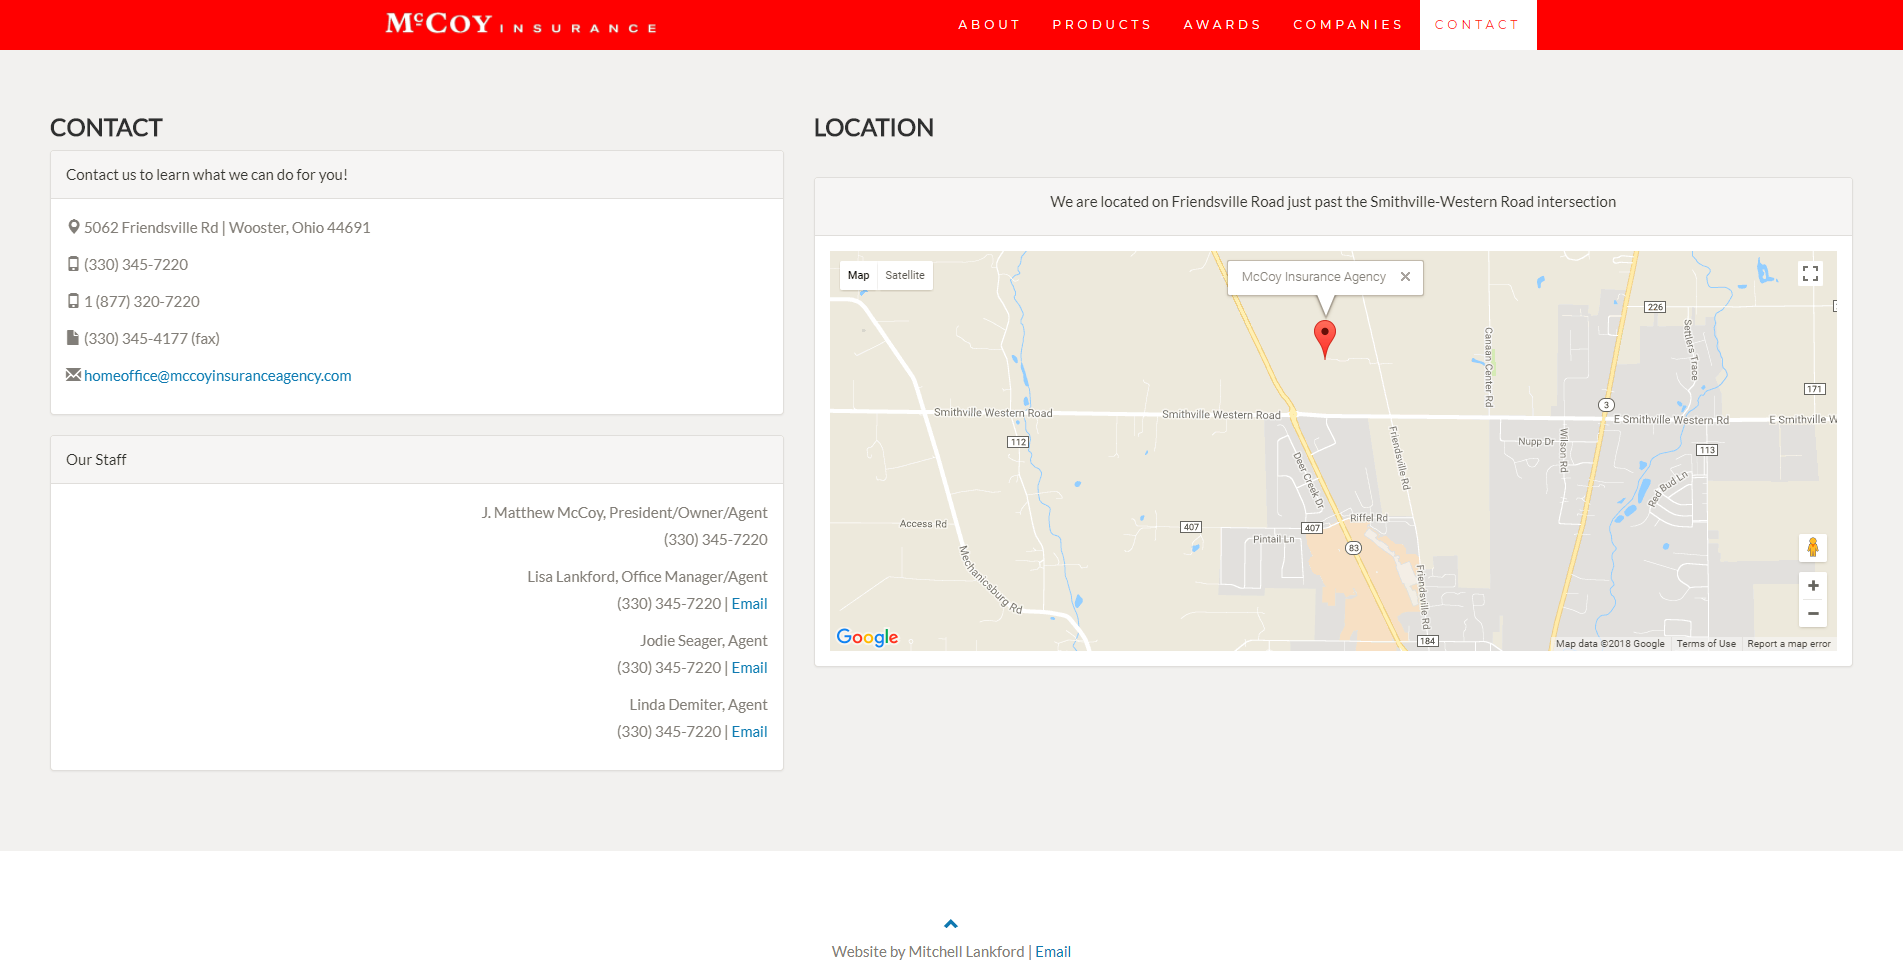
Task: Click the red map marker pin
Action: tap(1324, 339)
